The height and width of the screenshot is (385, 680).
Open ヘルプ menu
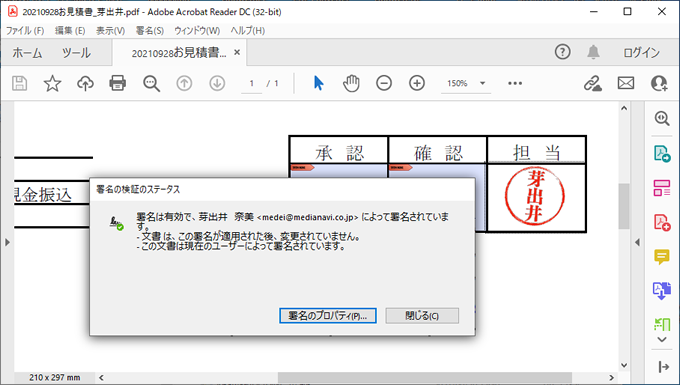[x=248, y=31]
